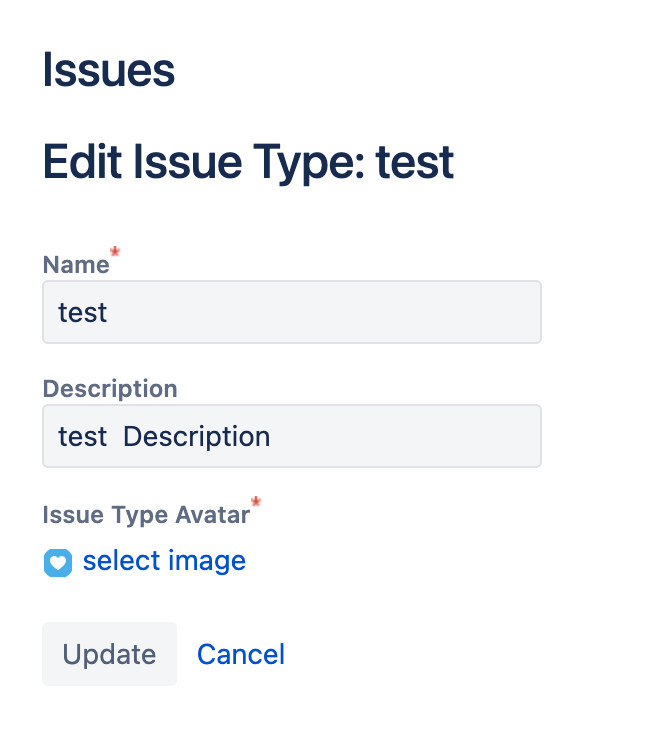The width and height of the screenshot is (666, 754).
Task: Click the Issues page heading
Action: pos(109,71)
